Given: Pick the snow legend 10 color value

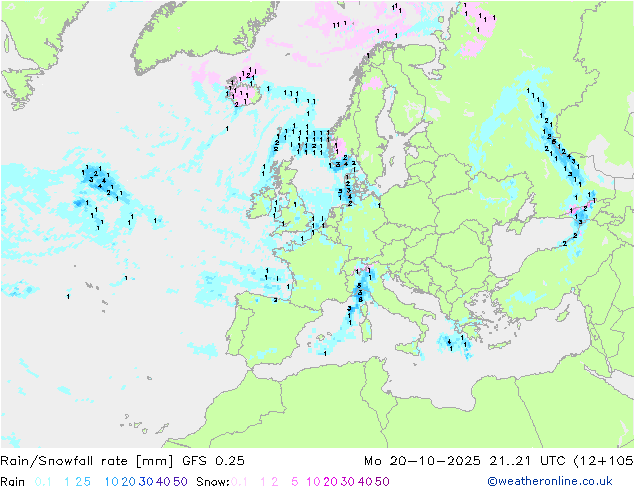Looking at the screenshot, I should (313, 482).
